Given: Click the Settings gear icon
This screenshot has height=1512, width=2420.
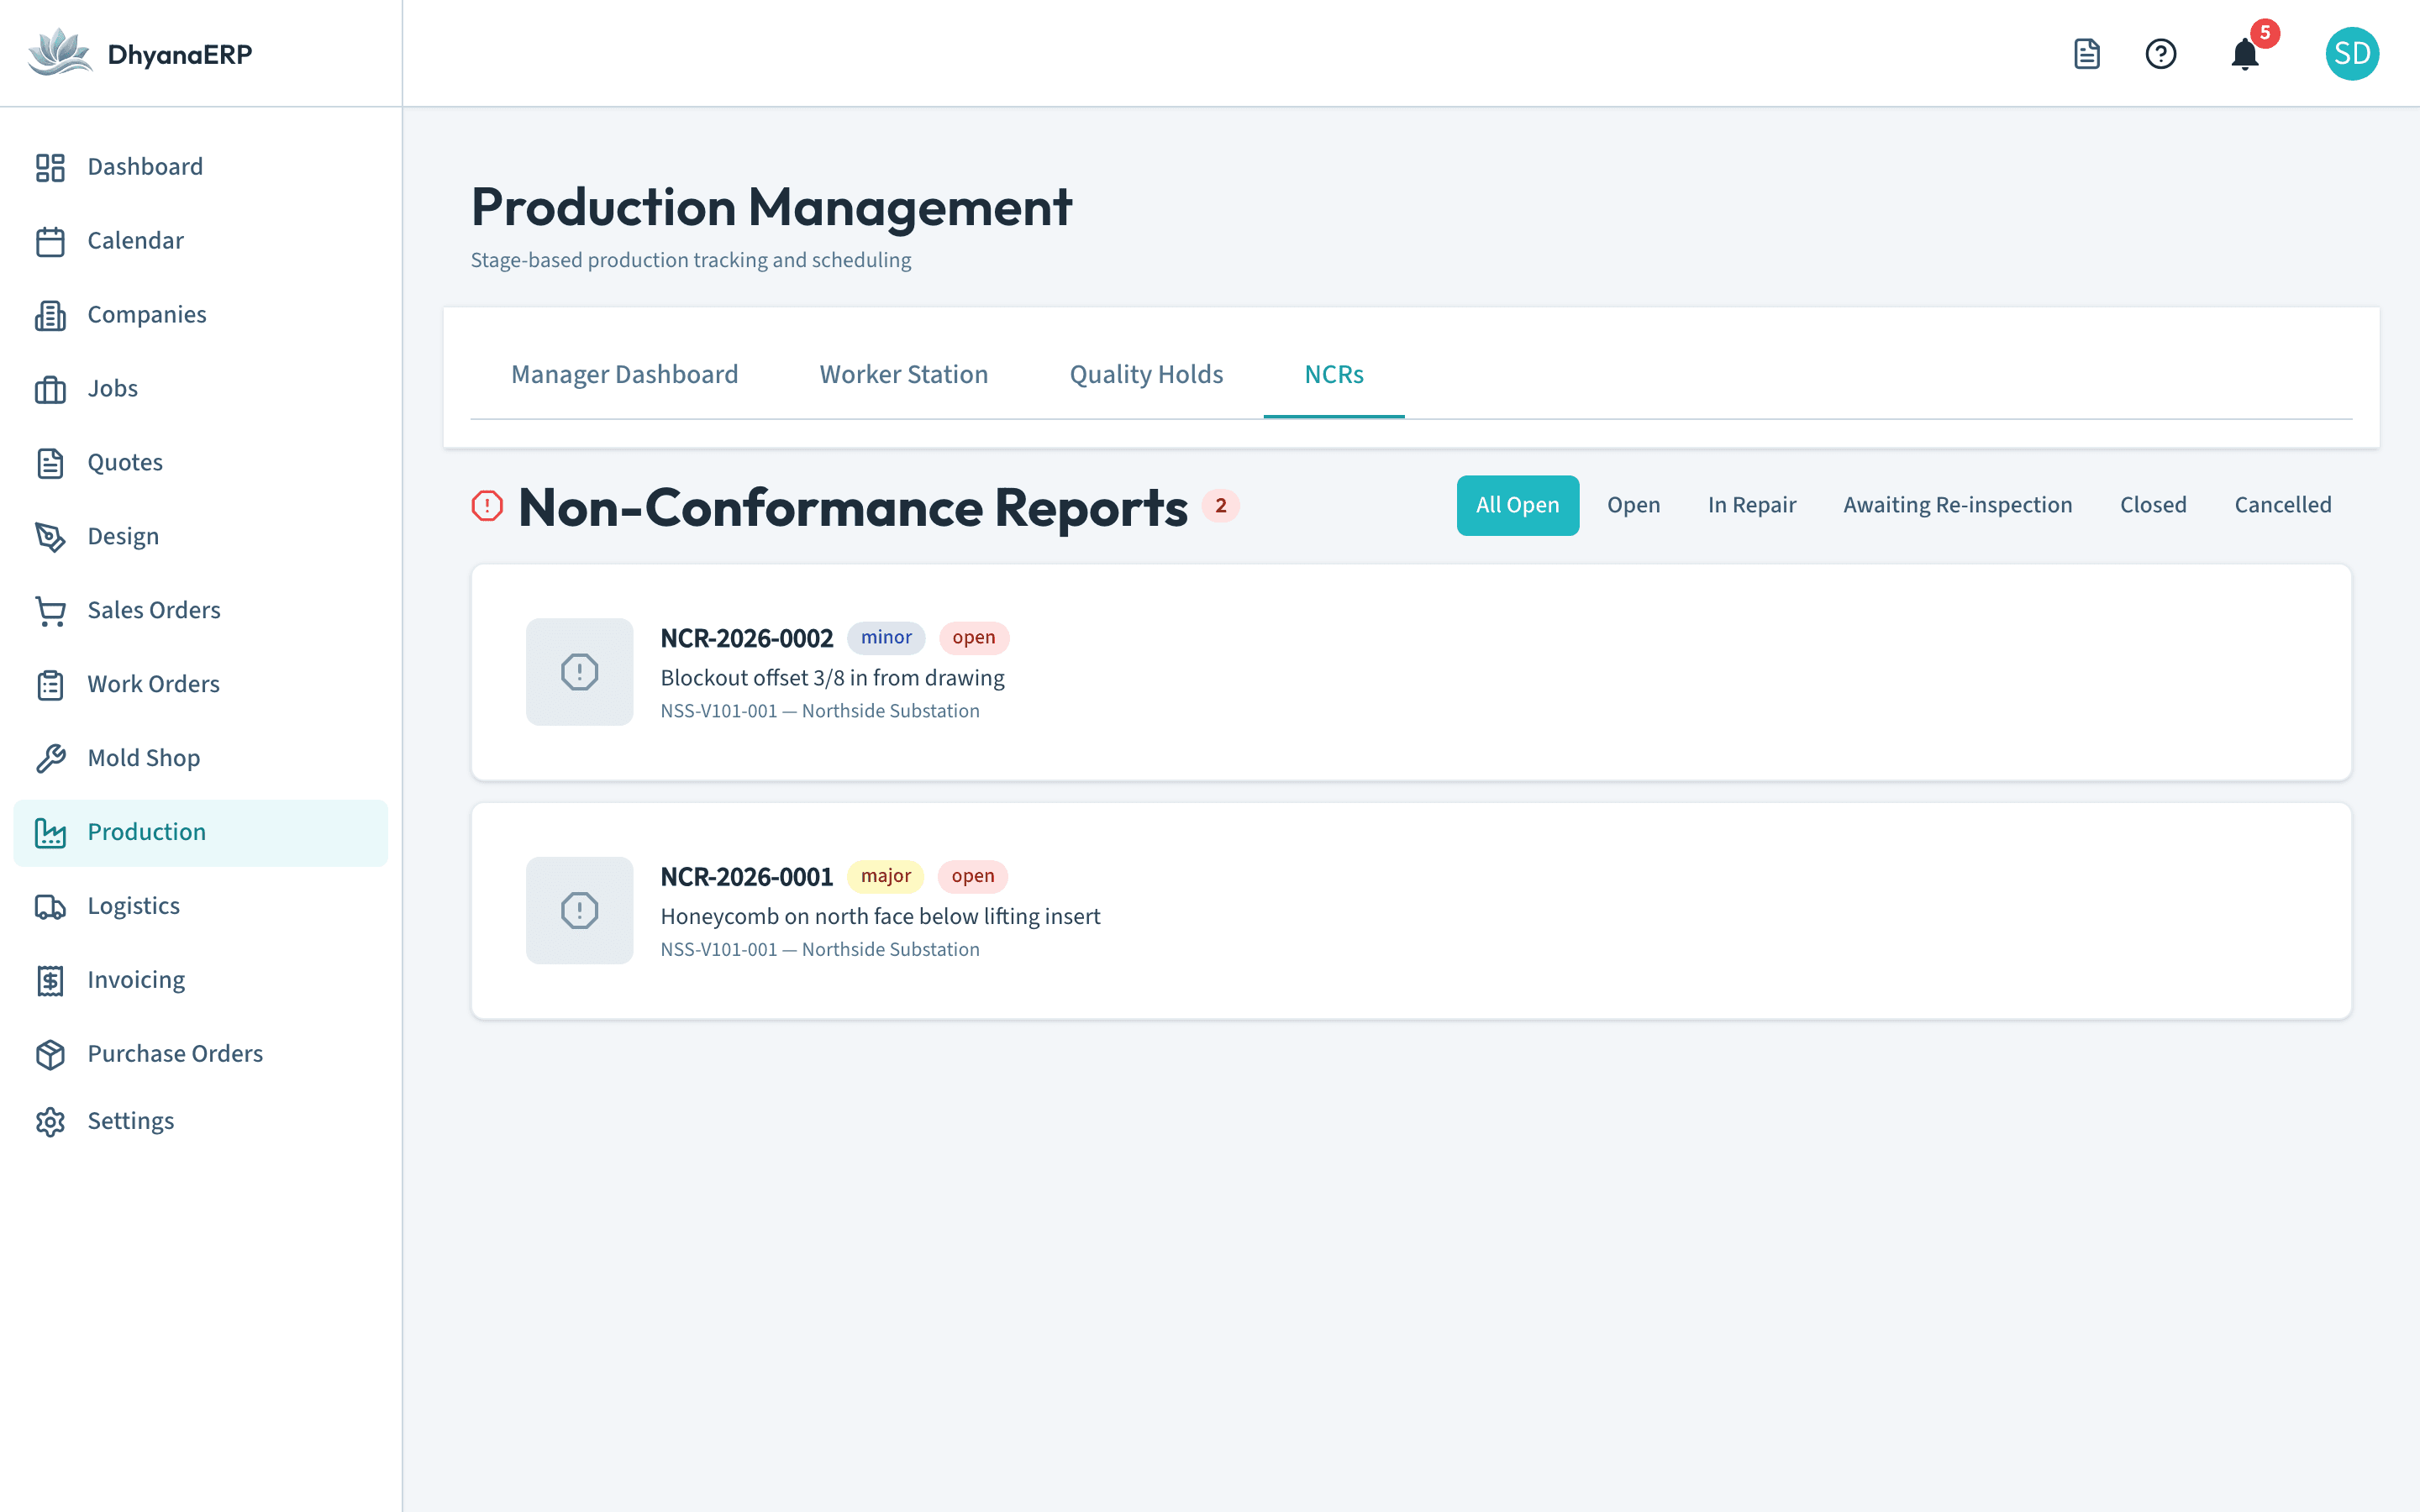Looking at the screenshot, I should click(x=50, y=1122).
